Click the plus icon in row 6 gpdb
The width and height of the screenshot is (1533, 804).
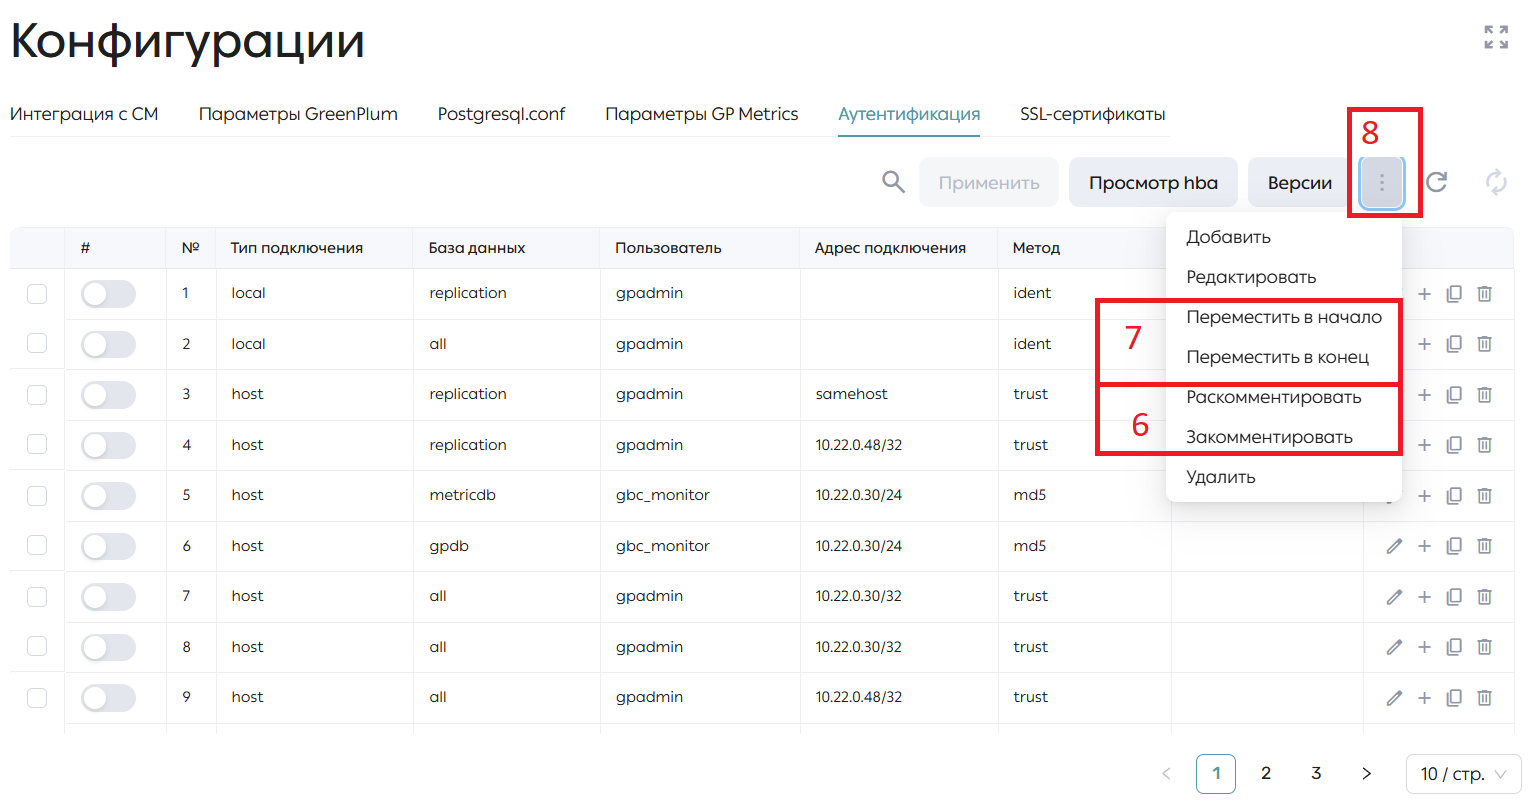tap(1424, 546)
